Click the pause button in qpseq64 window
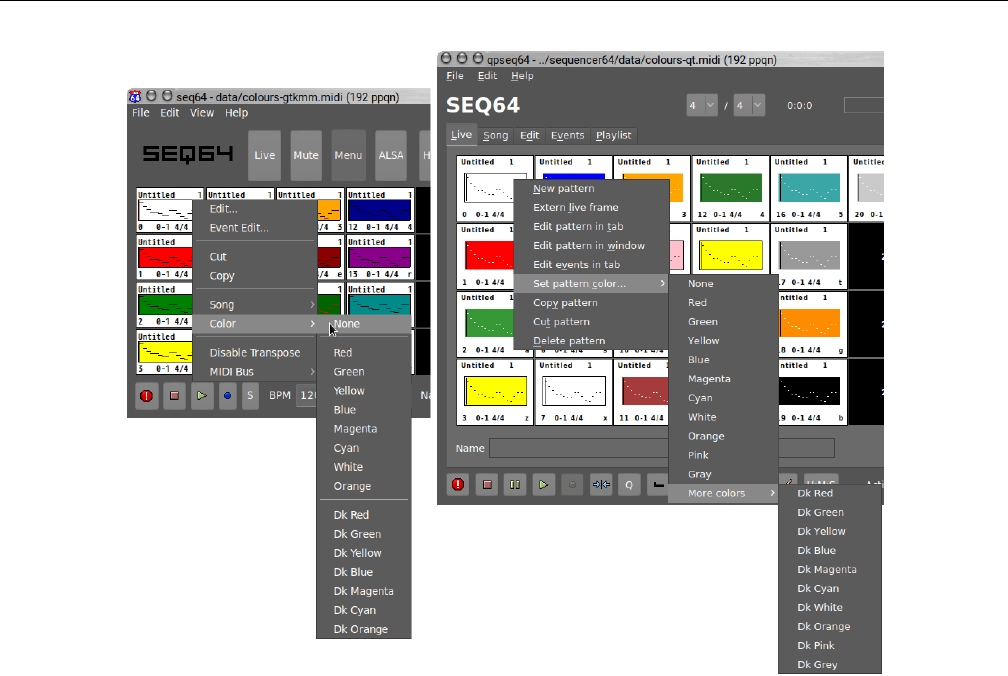Image resolution: width=1008 pixels, height=676 pixels. [x=515, y=485]
